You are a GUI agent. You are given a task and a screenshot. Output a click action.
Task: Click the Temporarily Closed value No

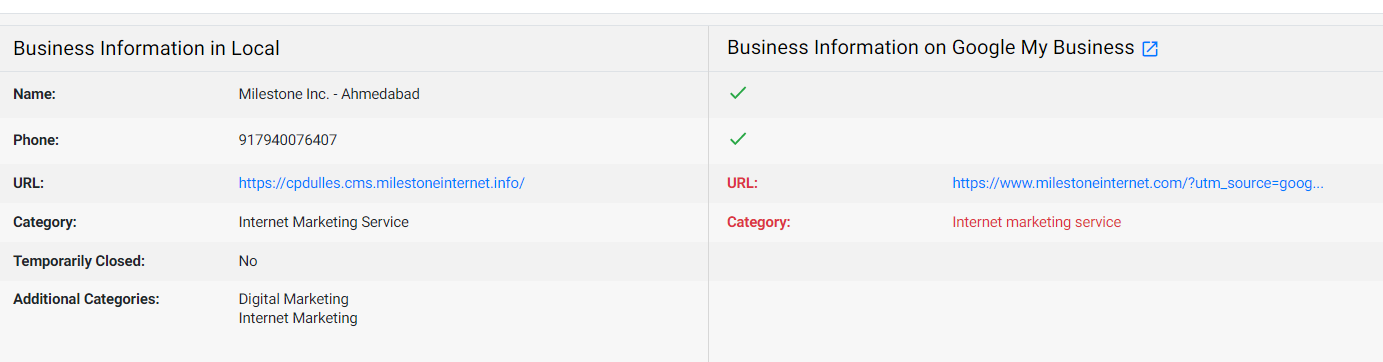[248, 261]
